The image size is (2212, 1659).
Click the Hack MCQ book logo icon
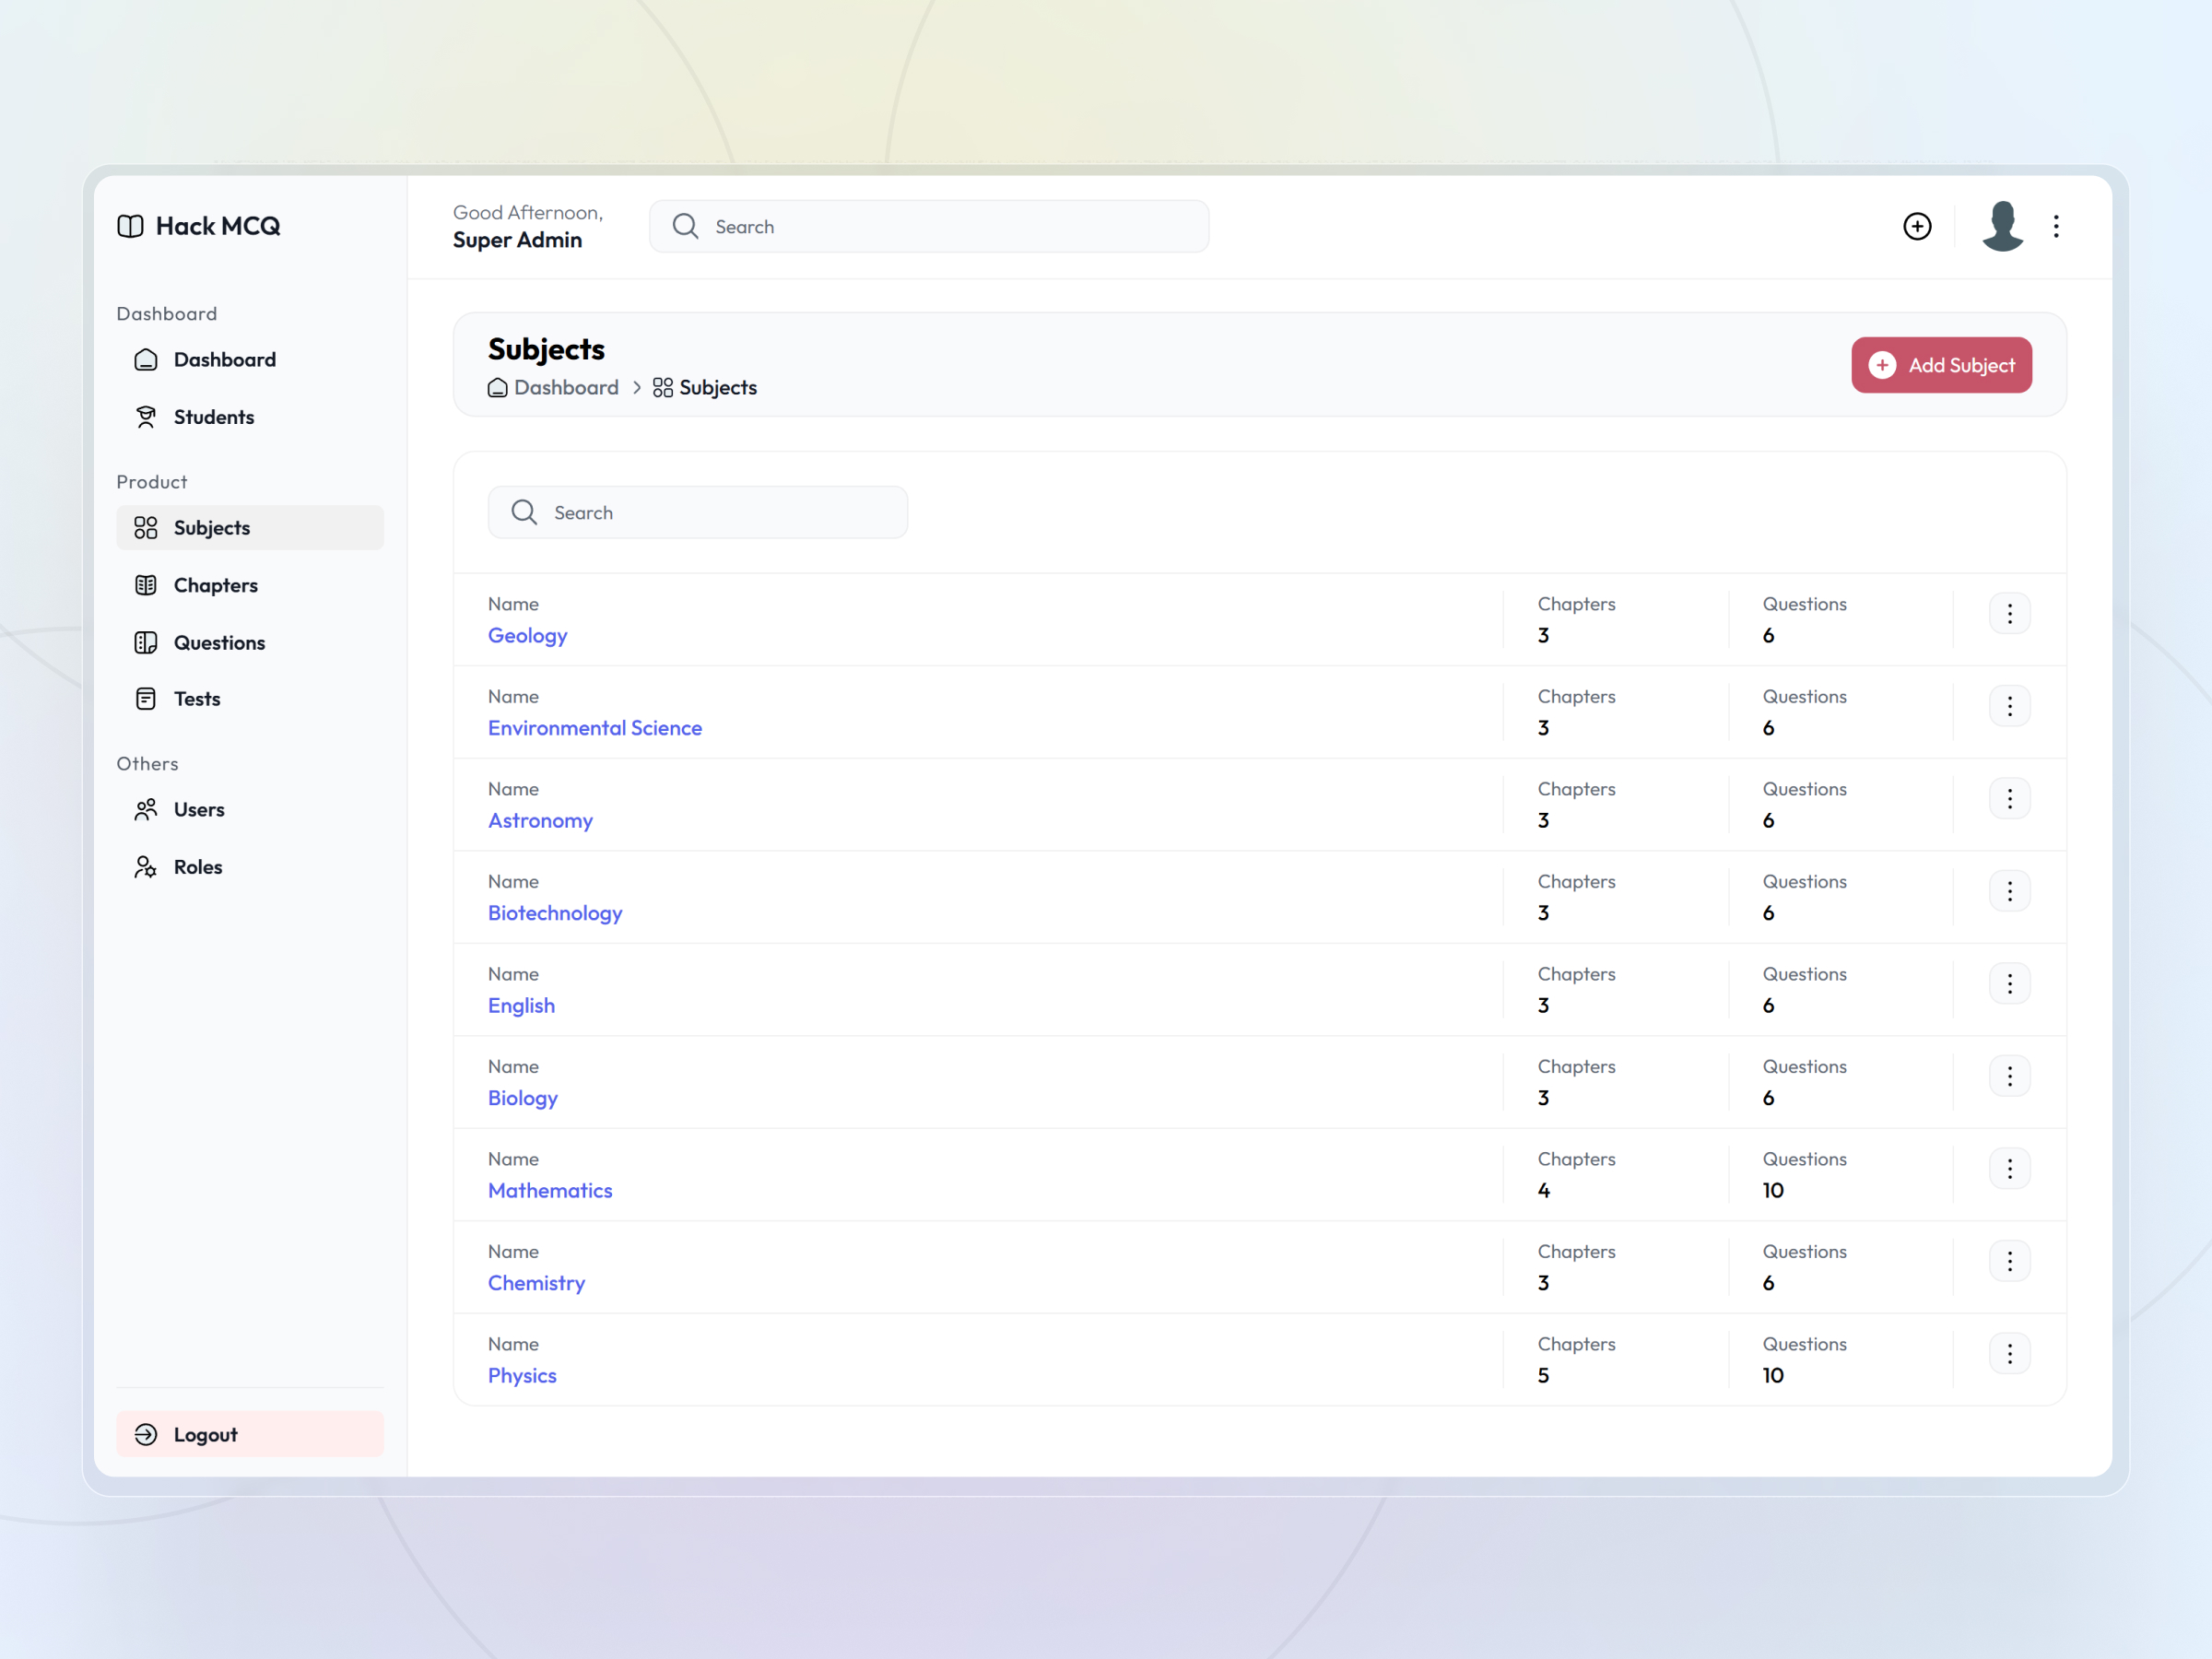coord(130,226)
